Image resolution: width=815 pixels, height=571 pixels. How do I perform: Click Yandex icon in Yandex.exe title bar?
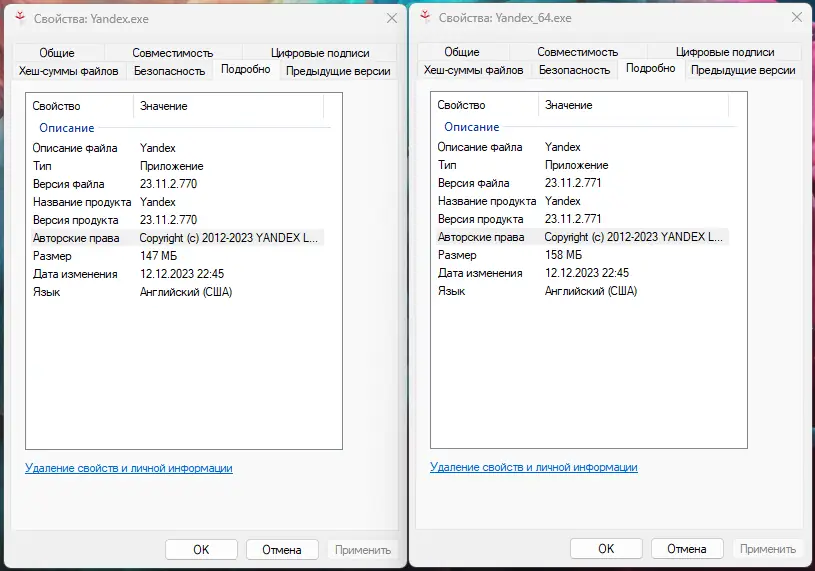point(20,18)
